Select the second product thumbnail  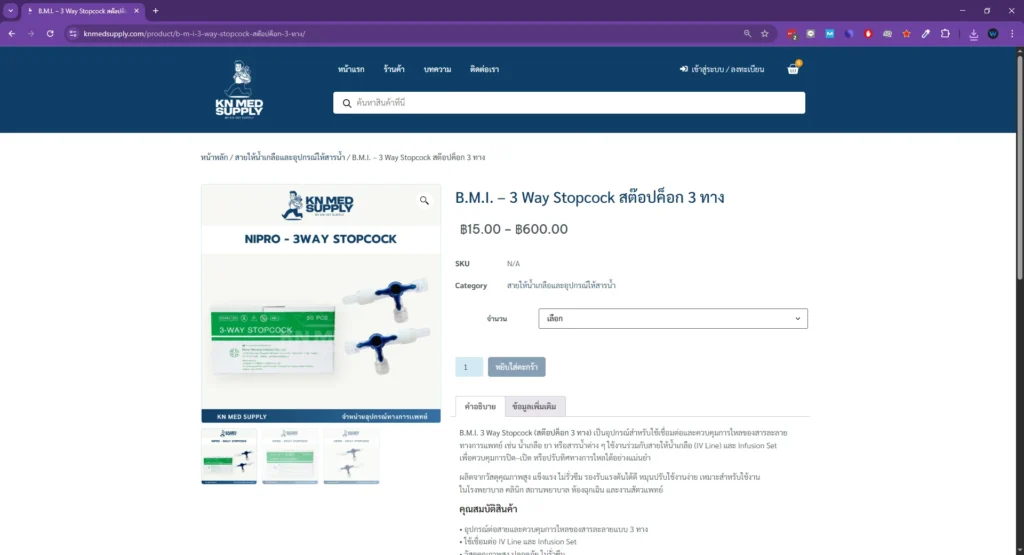pyautogui.click(x=290, y=456)
